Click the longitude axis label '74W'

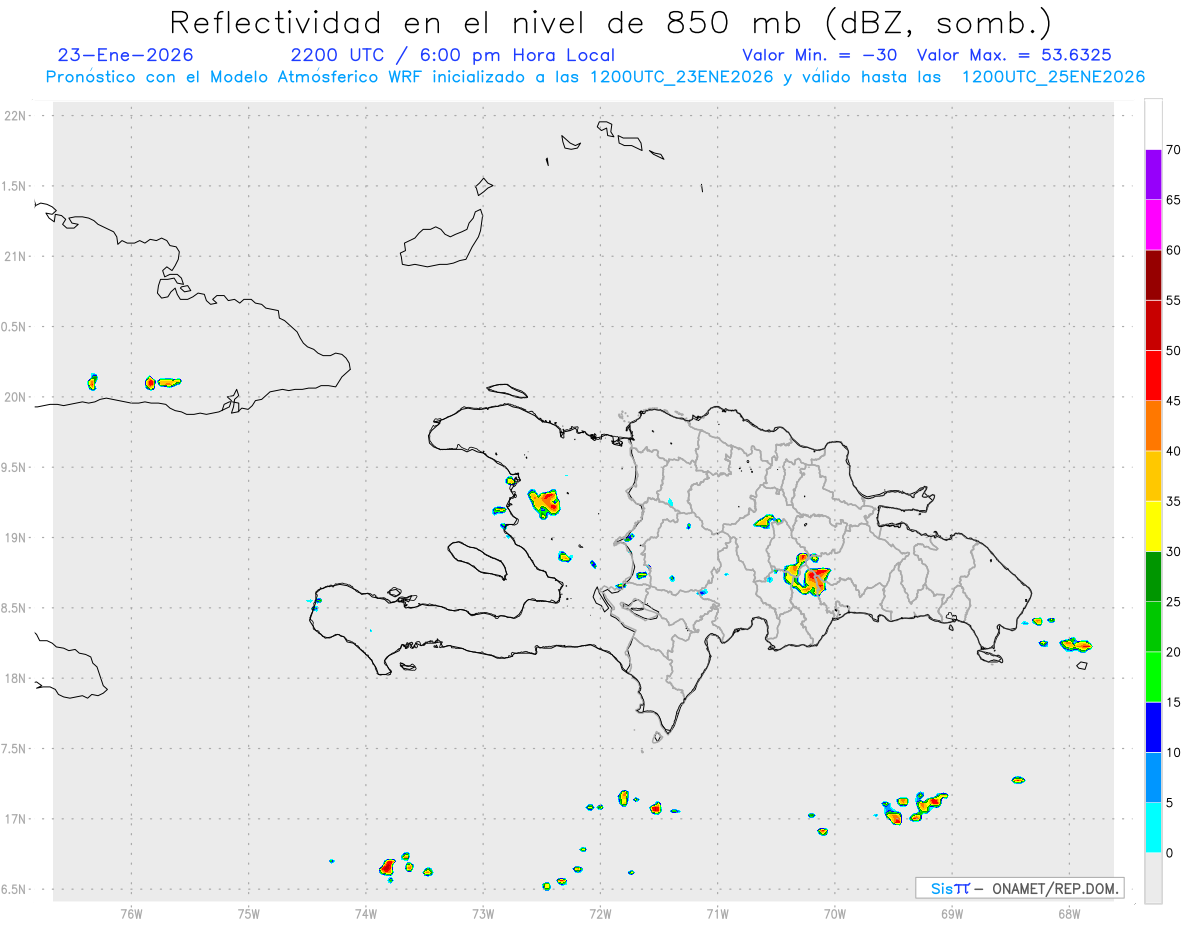(x=366, y=912)
